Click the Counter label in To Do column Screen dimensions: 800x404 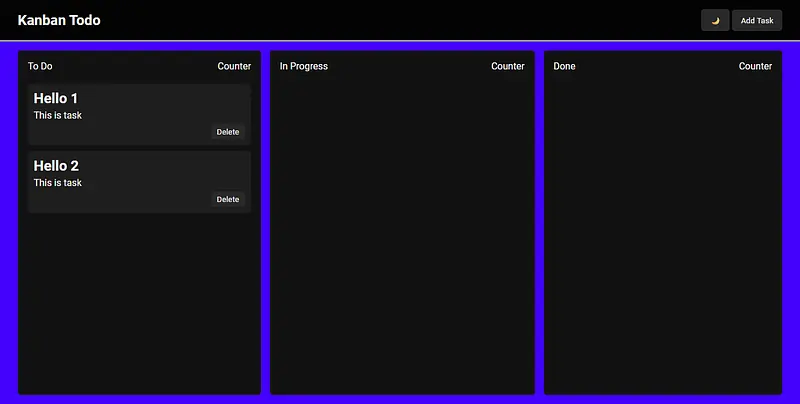pyautogui.click(x=234, y=66)
